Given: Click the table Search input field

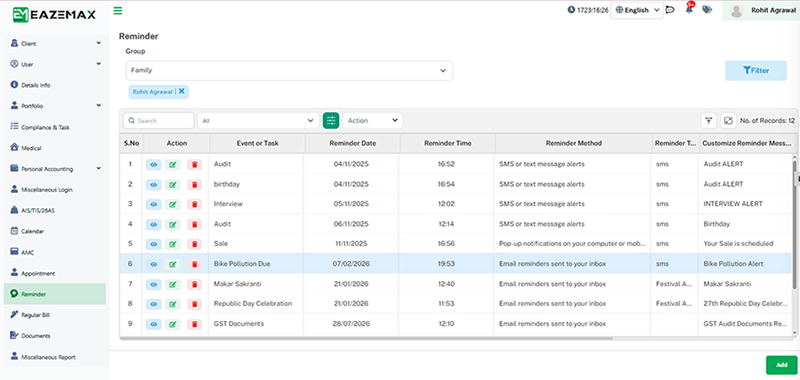Looking at the screenshot, I should (159, 121).
